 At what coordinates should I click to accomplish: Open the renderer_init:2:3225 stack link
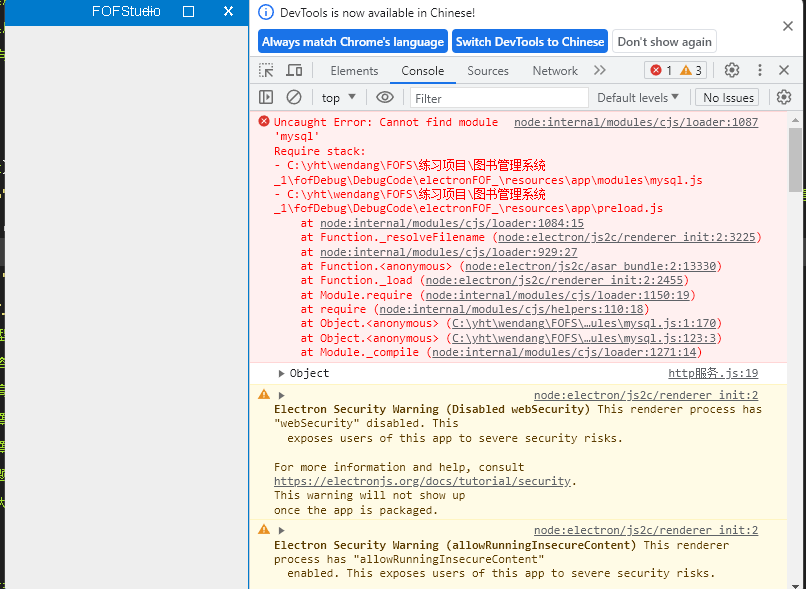pyautogui.click(x=627, y=237)
